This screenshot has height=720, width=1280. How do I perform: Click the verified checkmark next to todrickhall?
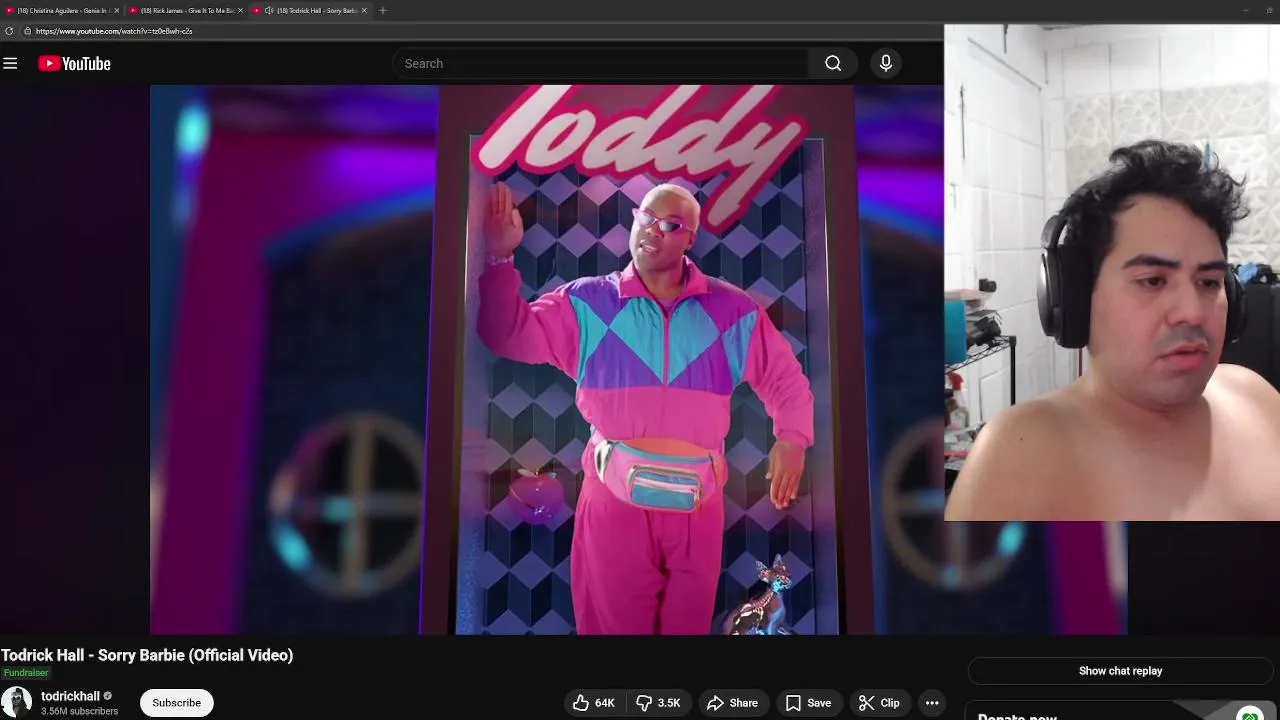pos(108,696)
